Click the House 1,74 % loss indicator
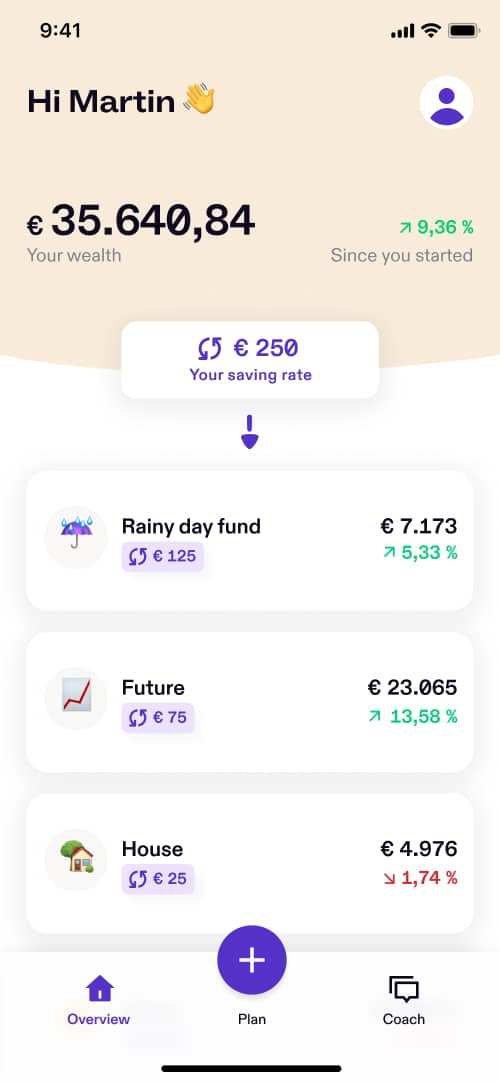Viewport: 500px width, 1083px height. click(x=419, y=878)
